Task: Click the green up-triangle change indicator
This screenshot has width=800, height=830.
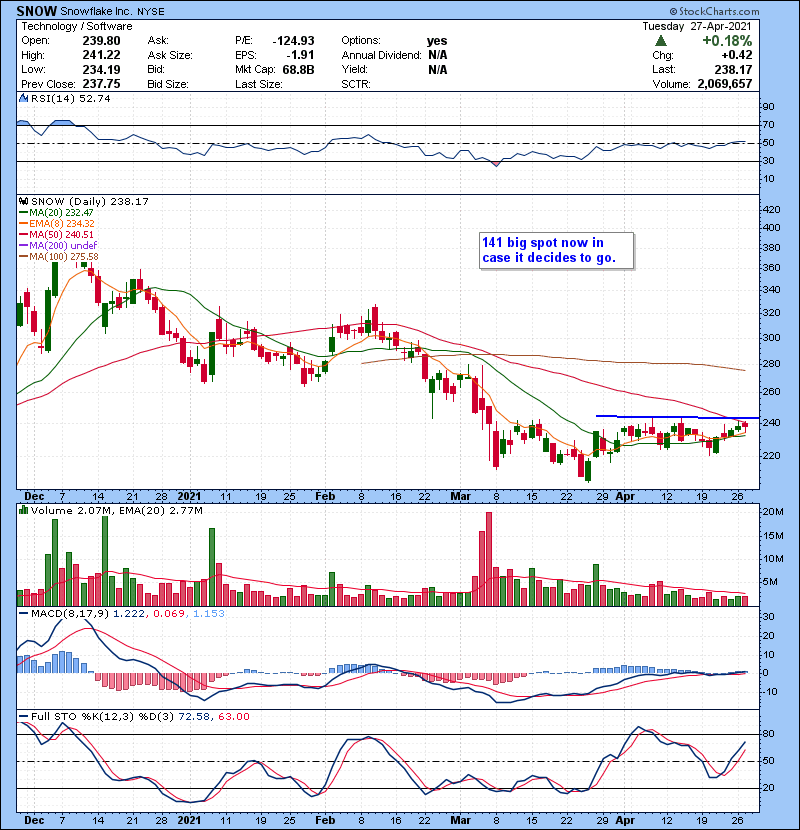Action: pyautogui.click(x=660, y=41)
